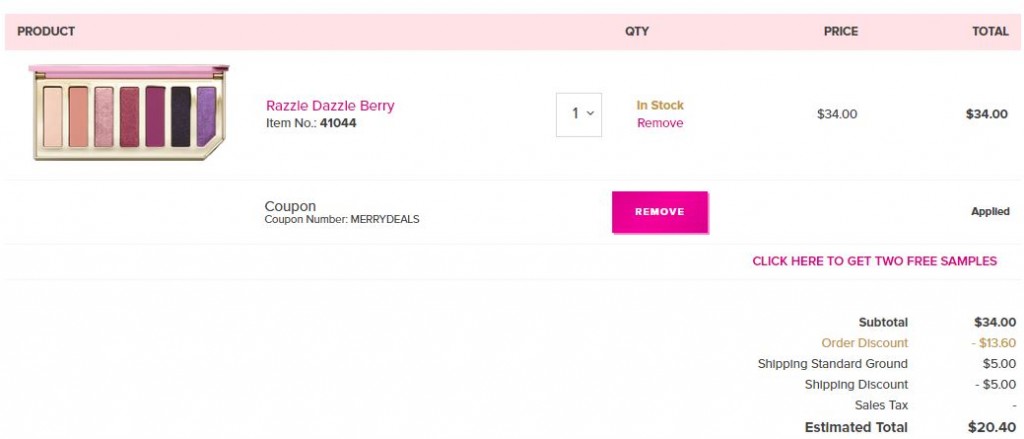
Task: Click the TOTAL column header
Action: coord(990,31)
